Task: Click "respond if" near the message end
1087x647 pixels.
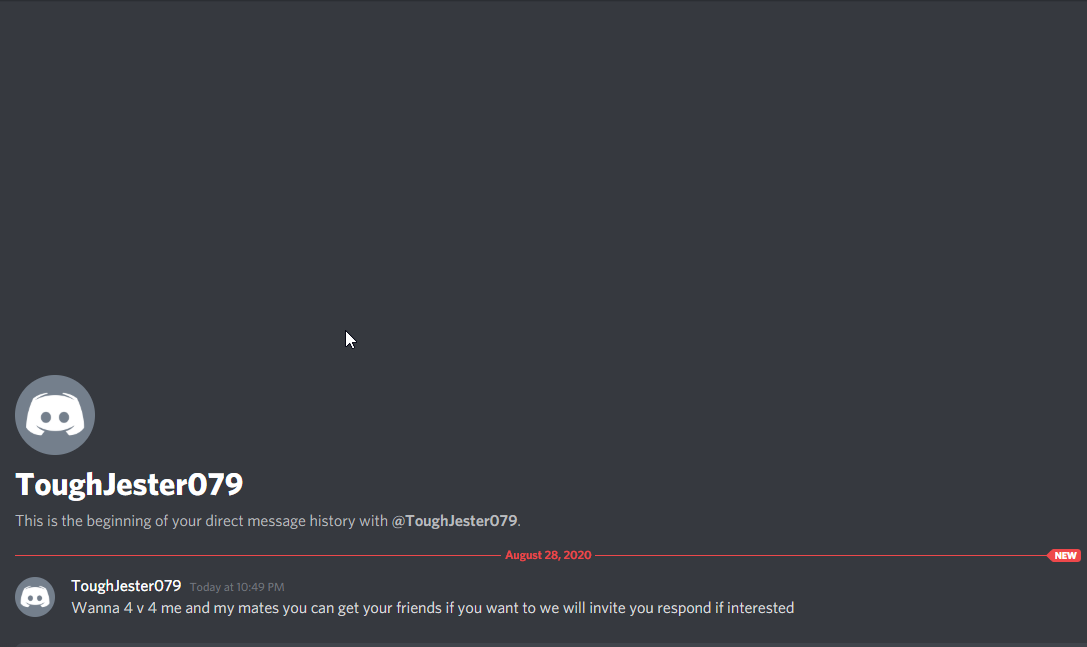Action: coord(690,608)
